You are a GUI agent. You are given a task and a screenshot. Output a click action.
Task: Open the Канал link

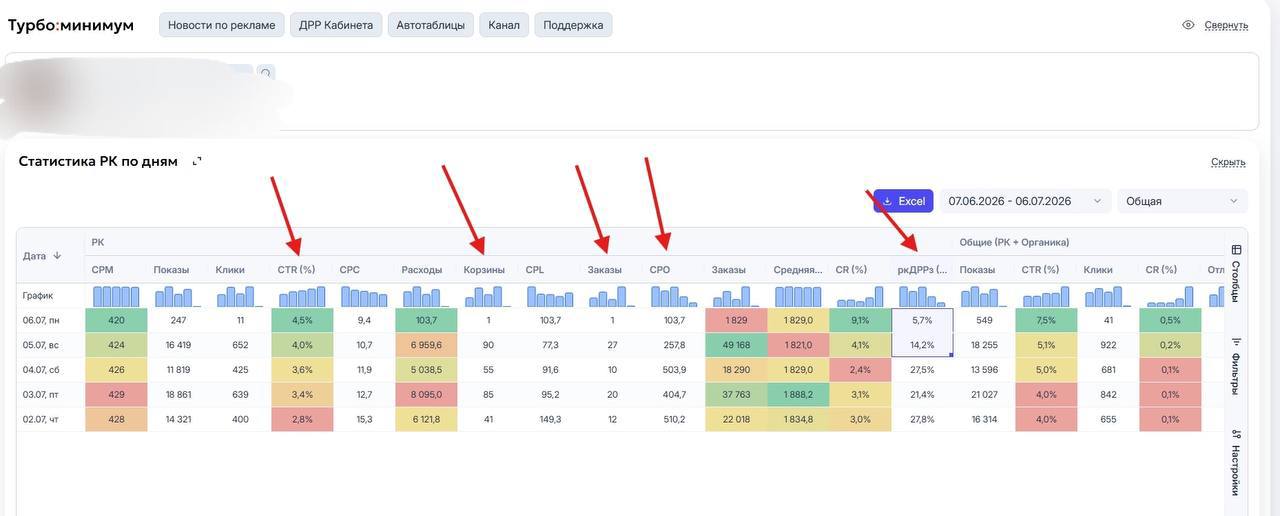(504, 25)
